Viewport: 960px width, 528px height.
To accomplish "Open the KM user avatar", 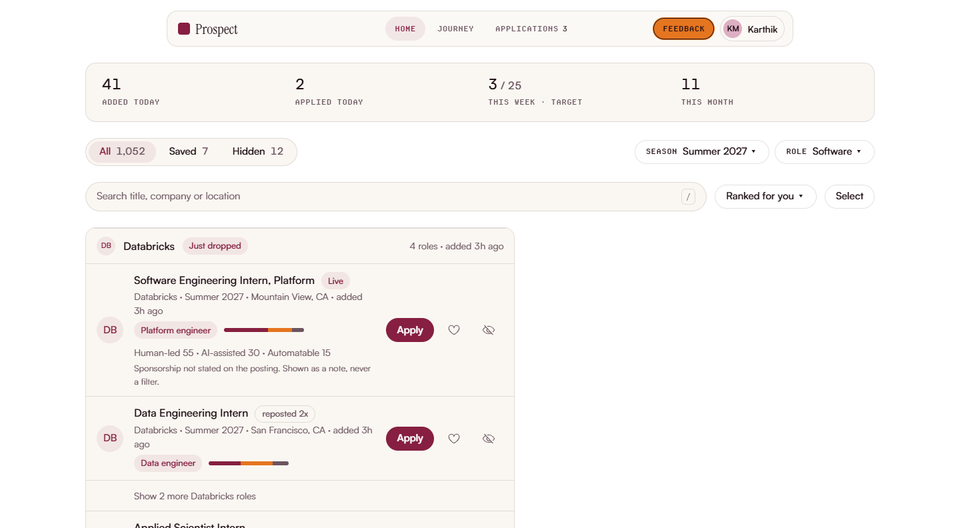I will tap(733, 29).
